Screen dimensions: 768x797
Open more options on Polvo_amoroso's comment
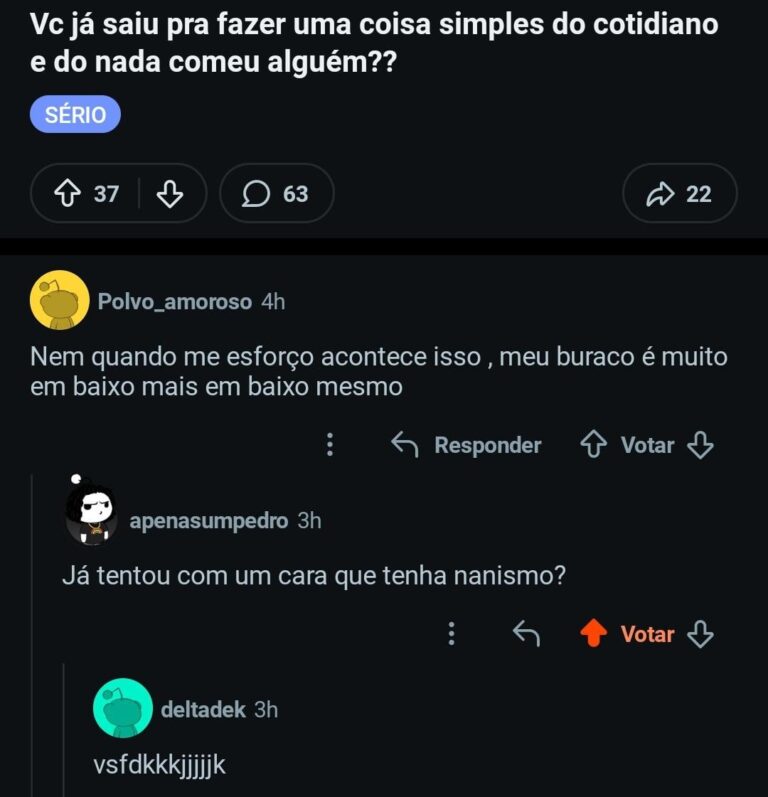tap(330, 445)
